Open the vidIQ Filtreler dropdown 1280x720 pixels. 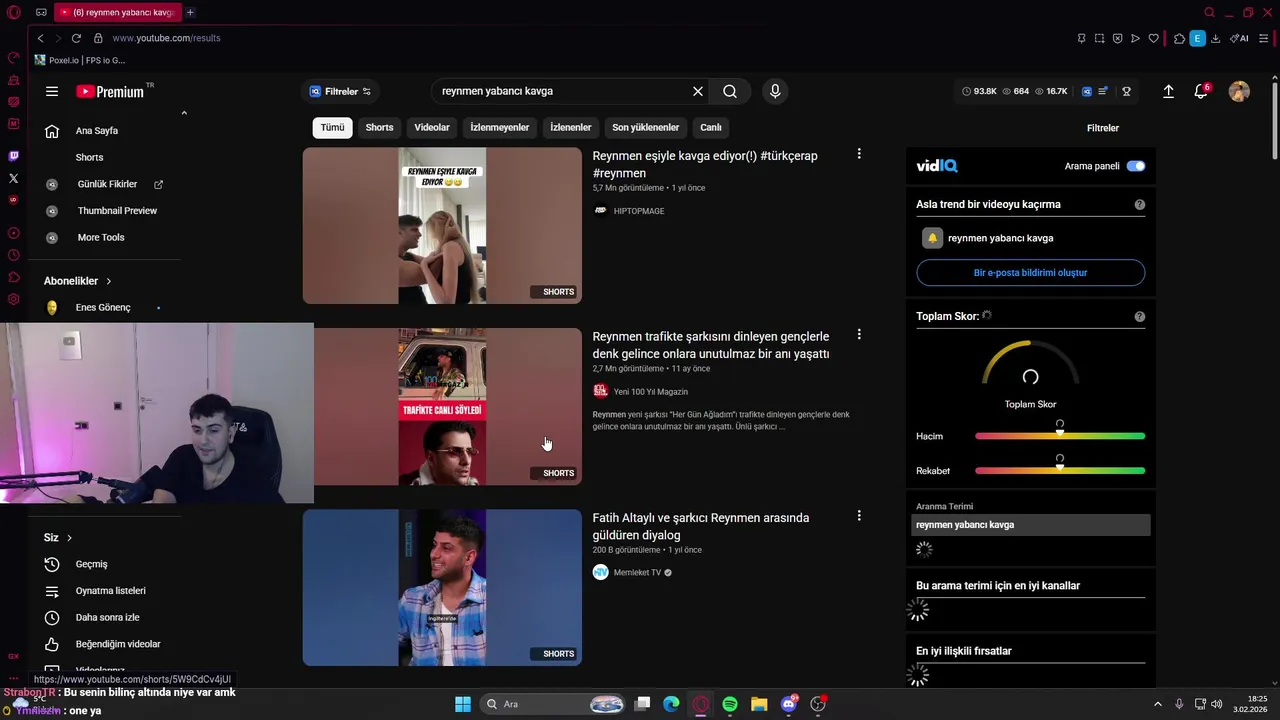pos(341,91)
